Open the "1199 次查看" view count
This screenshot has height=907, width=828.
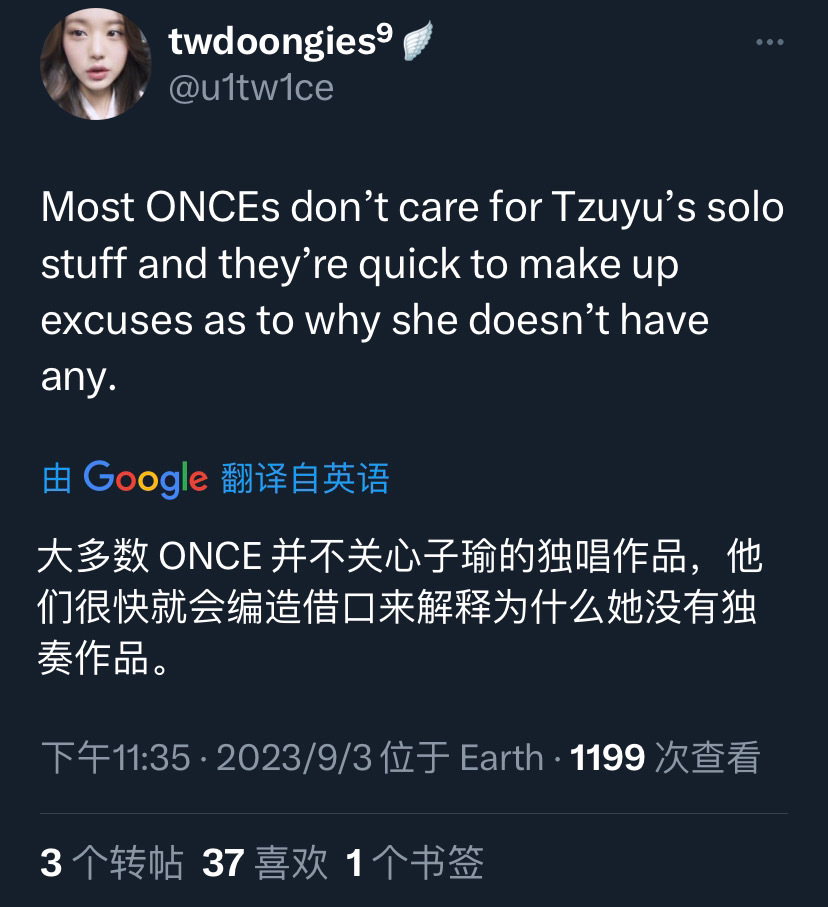pos(665,757)
